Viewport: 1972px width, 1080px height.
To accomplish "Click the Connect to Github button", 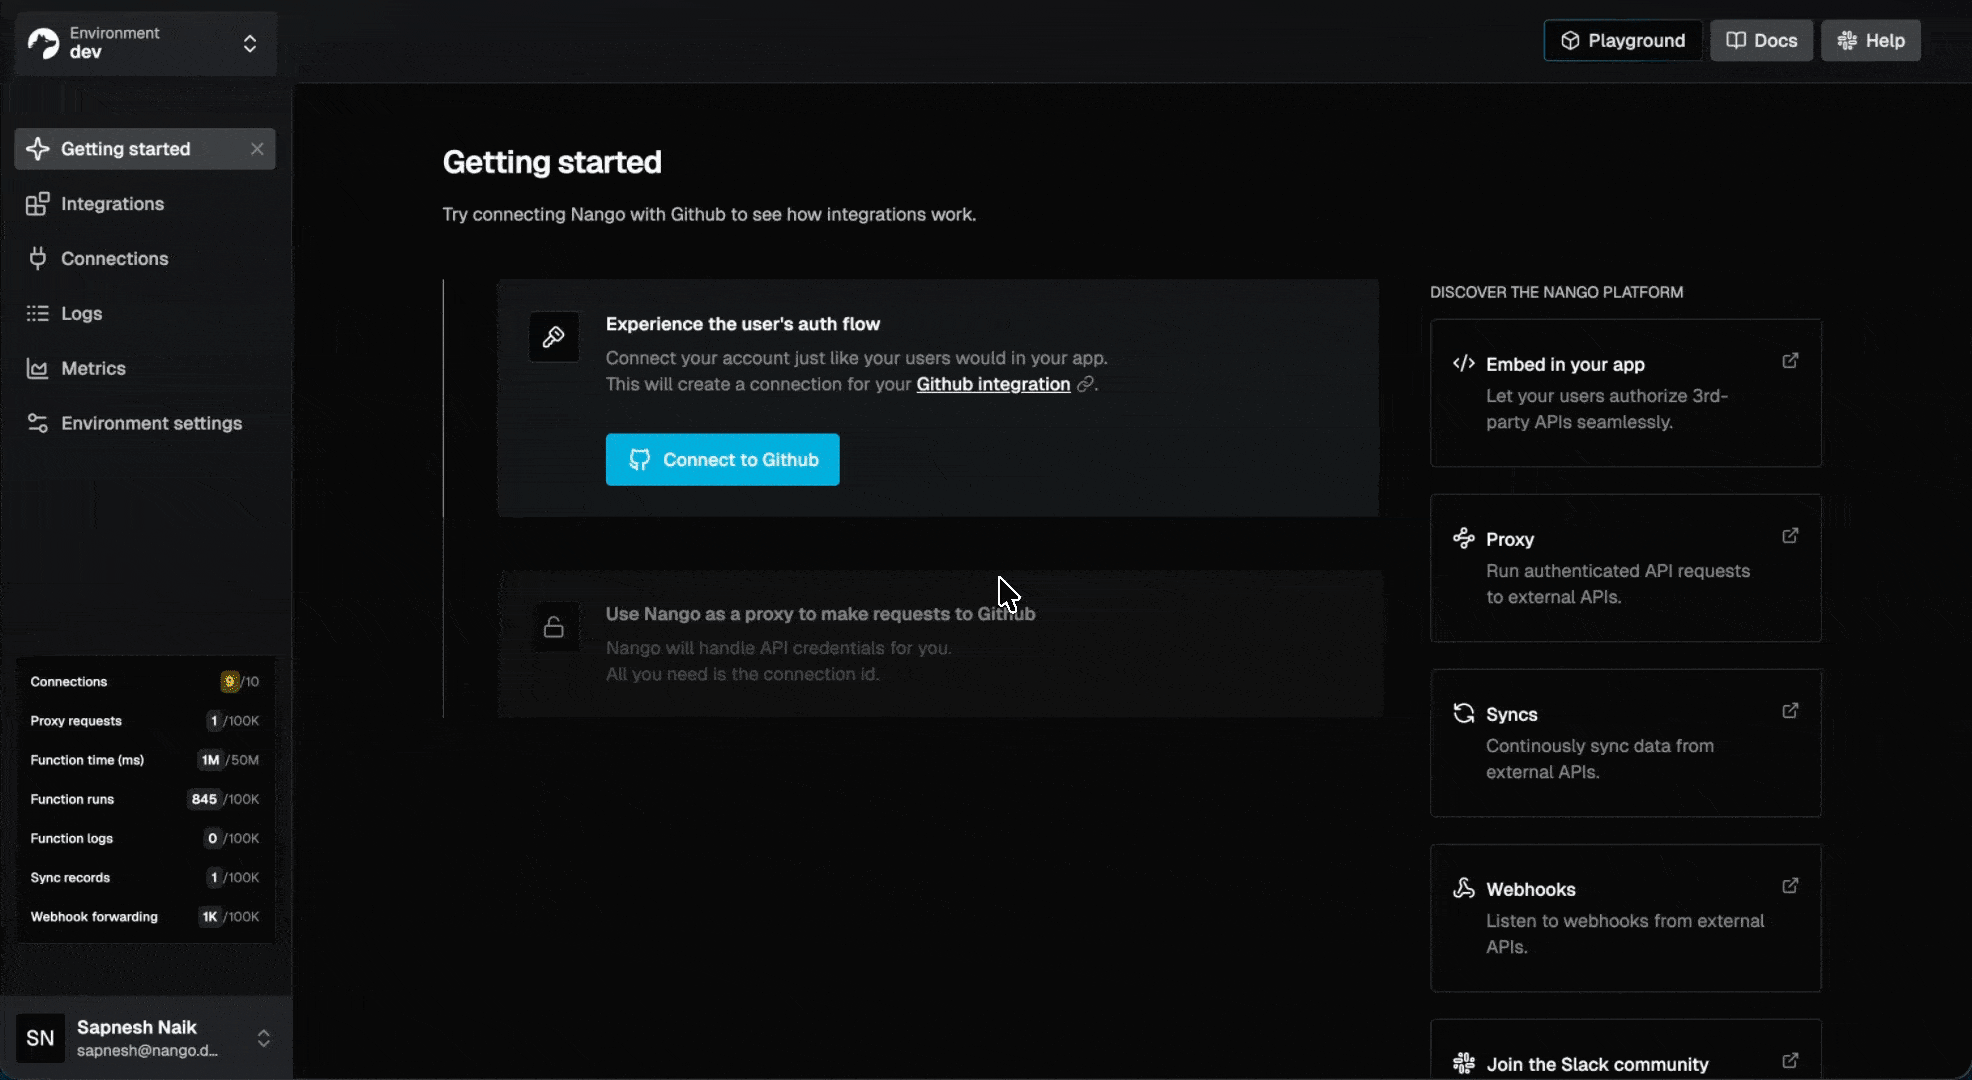I will [x=722, y=460].
